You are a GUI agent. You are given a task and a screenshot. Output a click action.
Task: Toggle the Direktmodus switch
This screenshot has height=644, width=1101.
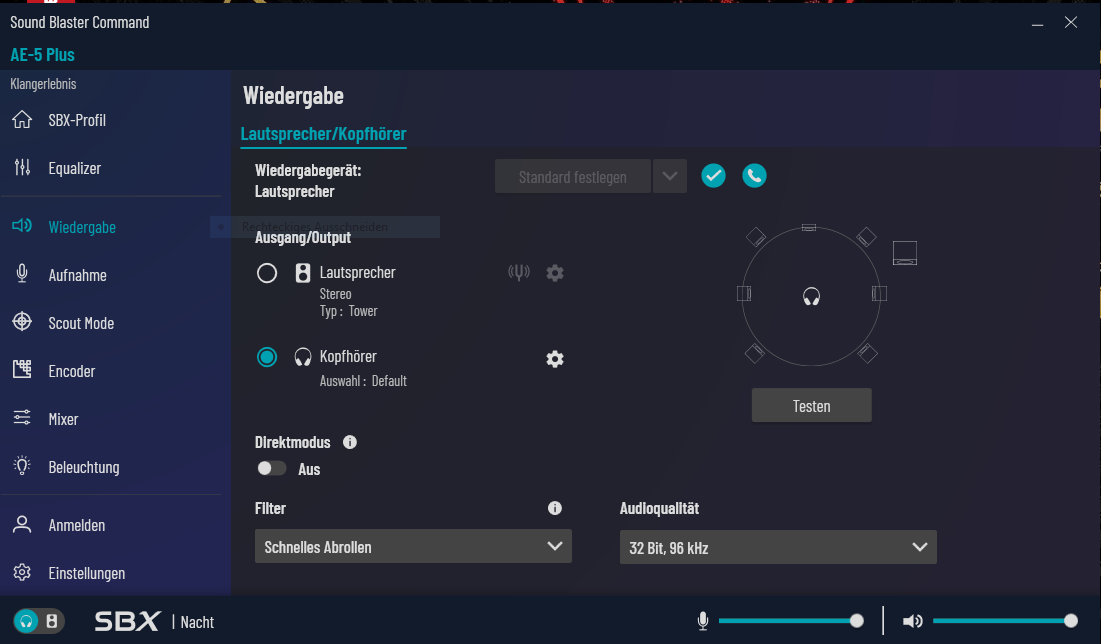[x=271, y=468]
